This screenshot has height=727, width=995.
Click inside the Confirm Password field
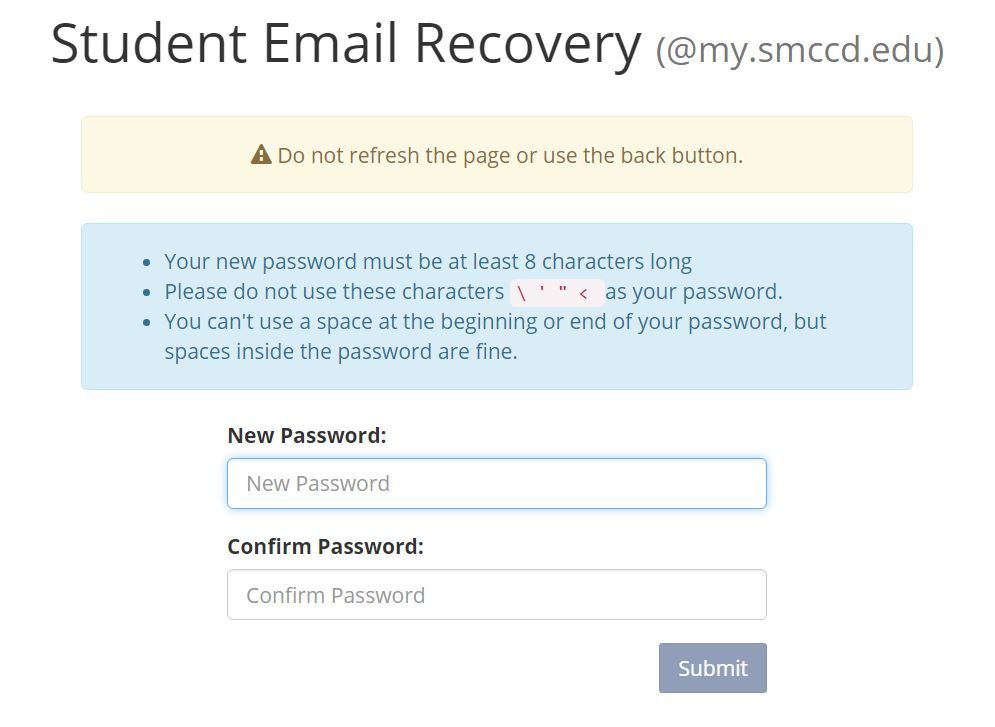(497, 594)
